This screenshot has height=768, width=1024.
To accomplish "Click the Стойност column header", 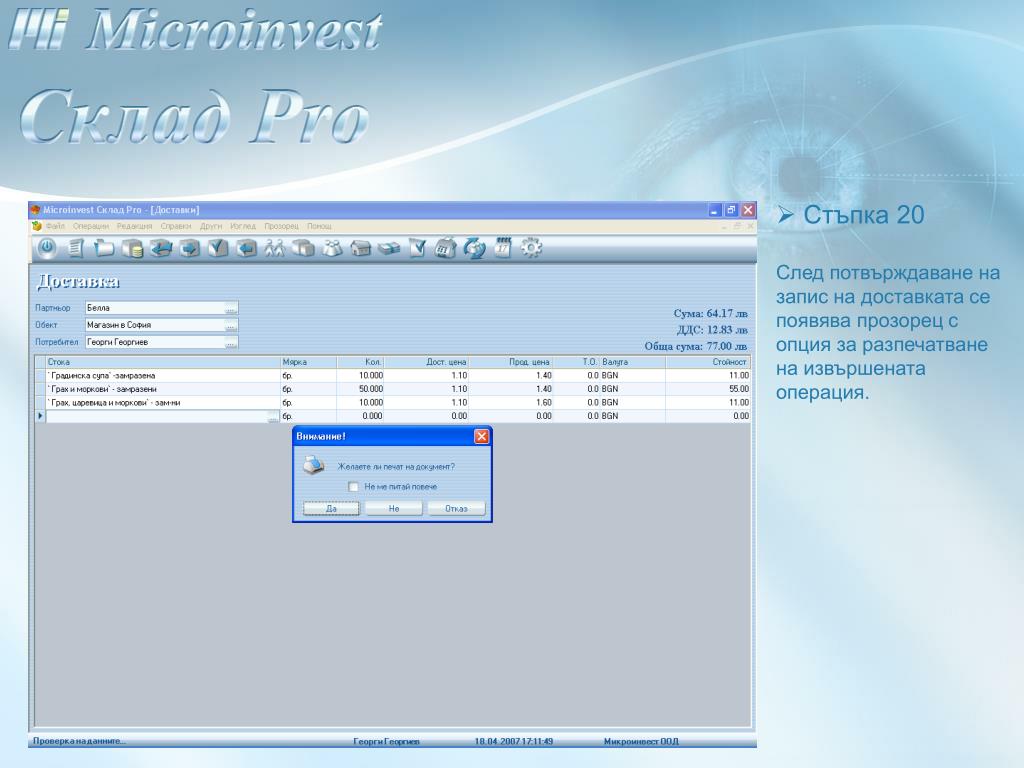I will tap(708, 362).
